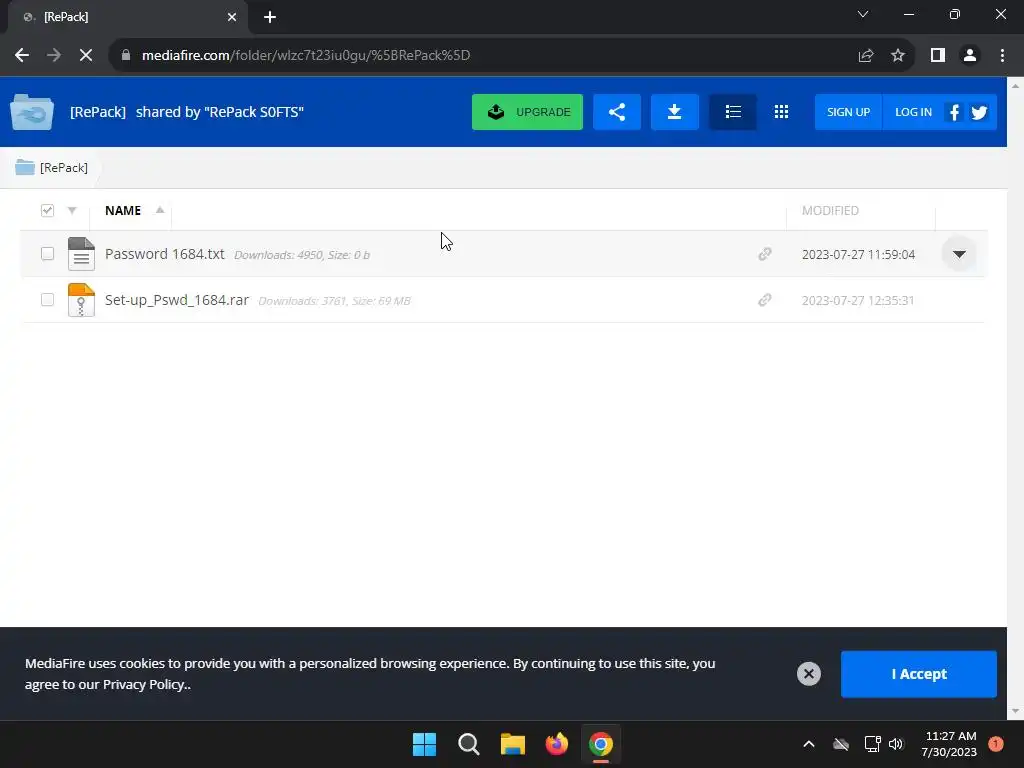Screen dimensions: 1024x768
Task: Stop page loading in Chrome
Action: [86, 56]
